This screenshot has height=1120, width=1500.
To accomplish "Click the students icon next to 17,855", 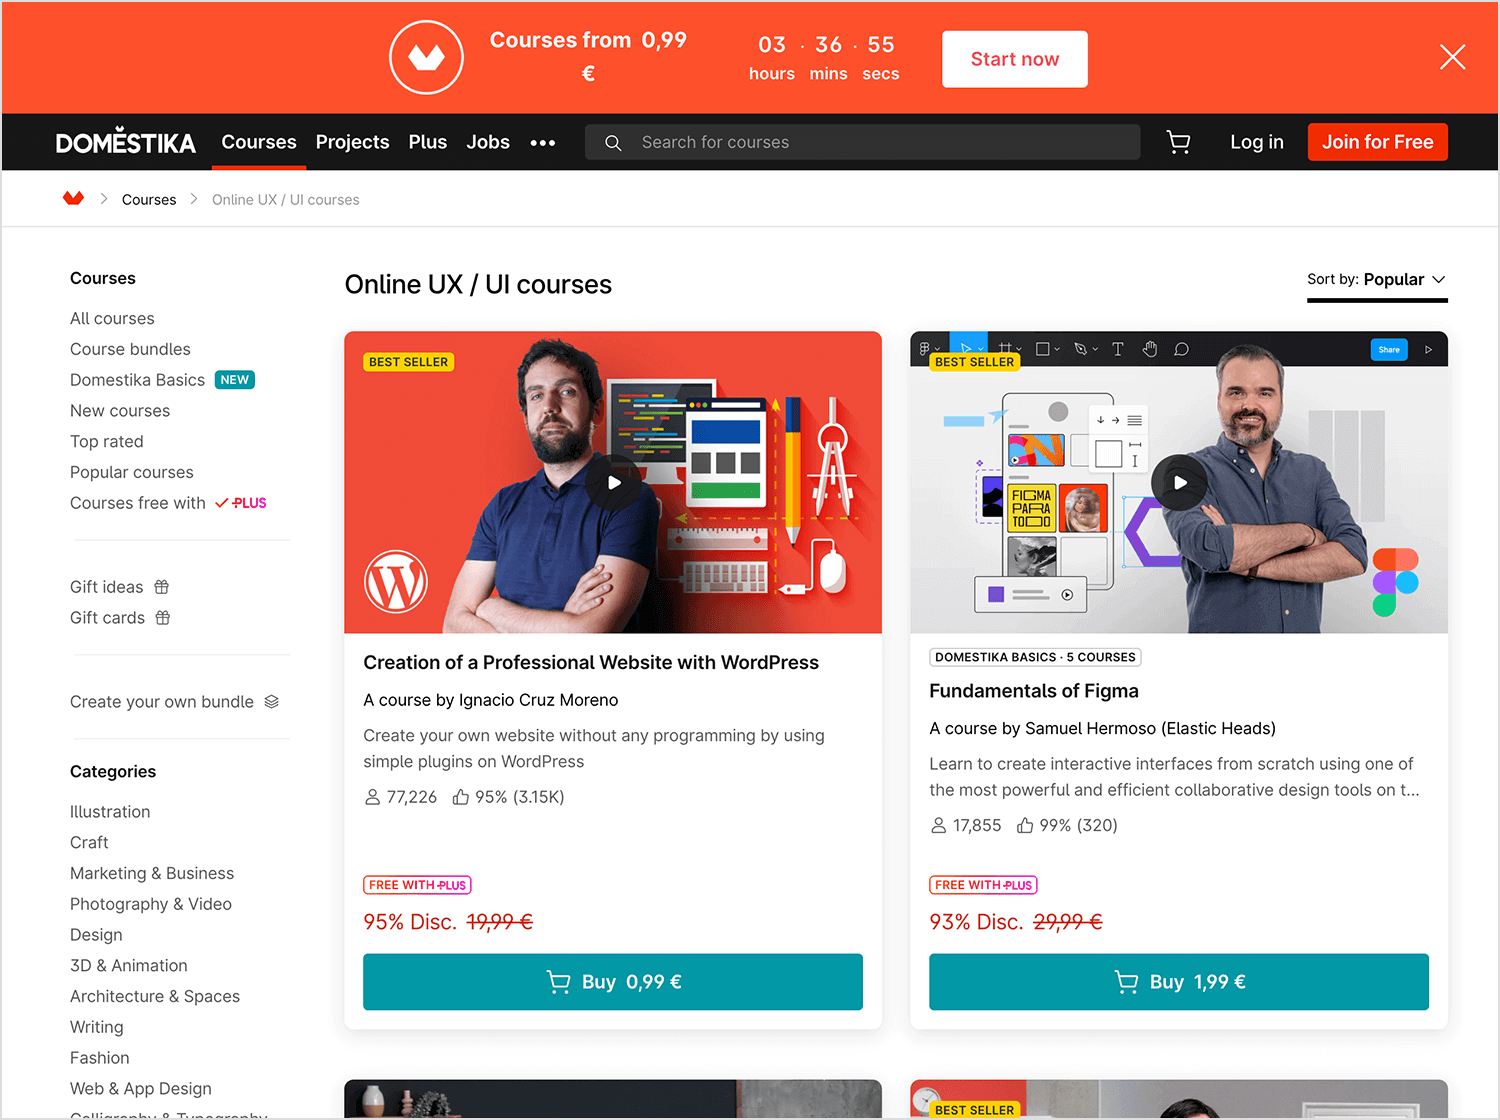I will 938,825.
